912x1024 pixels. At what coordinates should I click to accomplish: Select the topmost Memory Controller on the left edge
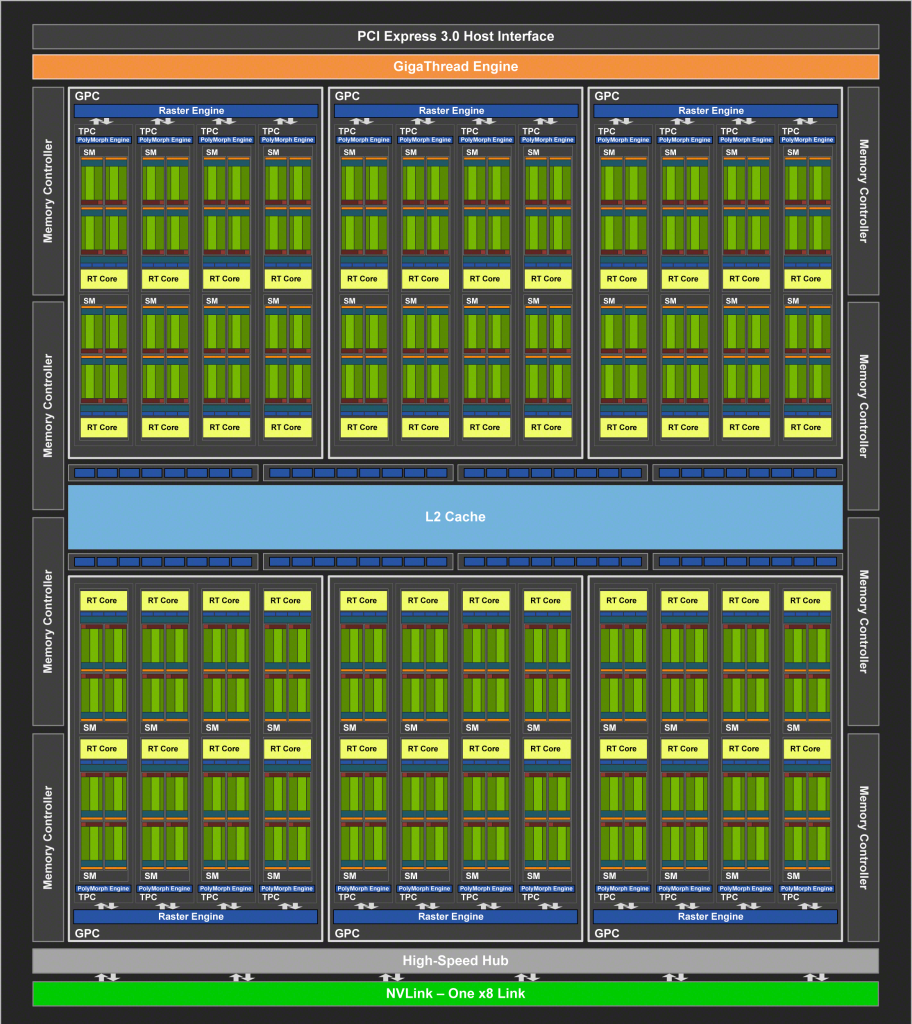coord(48,191)
